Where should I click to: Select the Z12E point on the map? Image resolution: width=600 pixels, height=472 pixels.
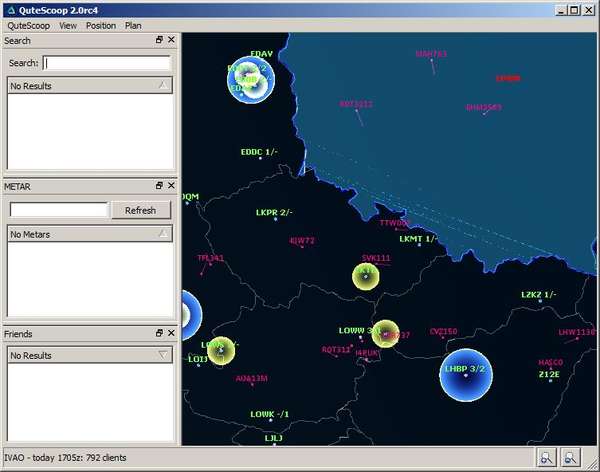point(549,374)
